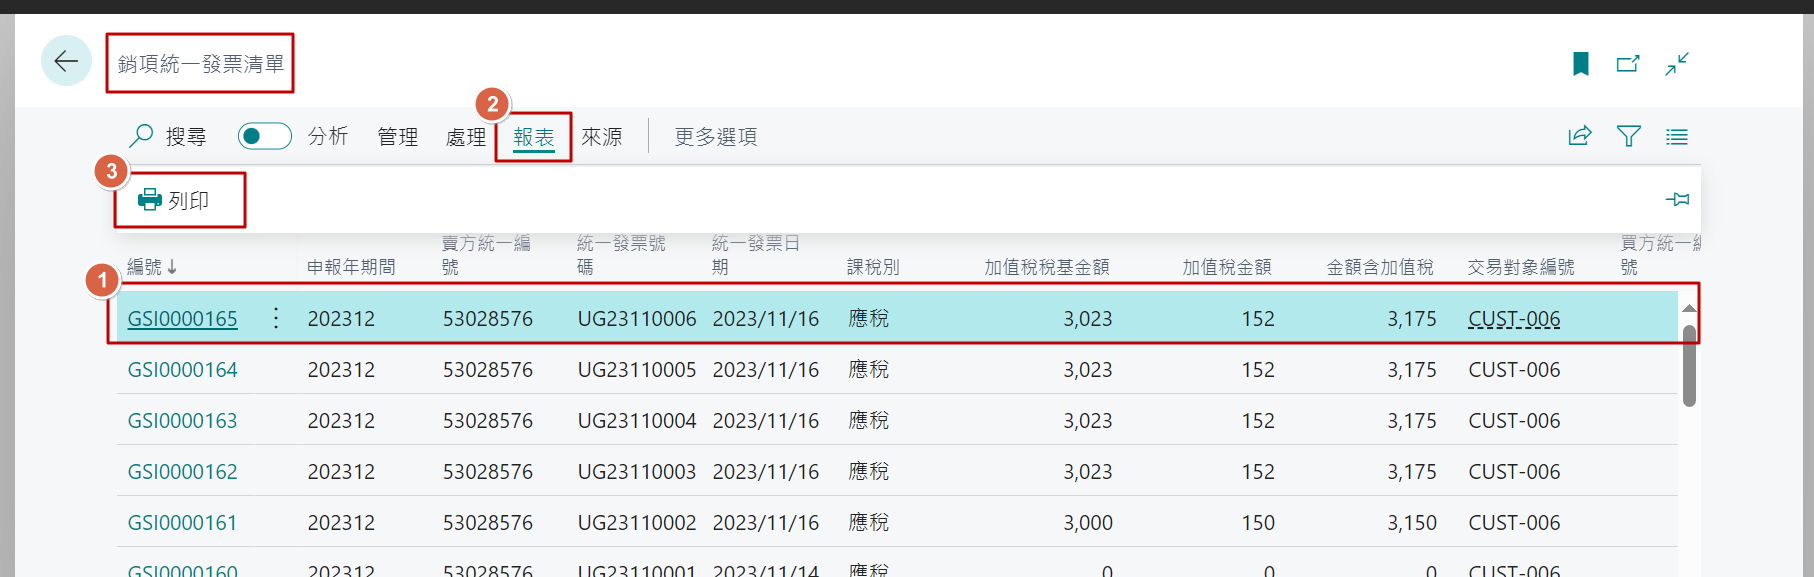Click the scrollbar up arrow of the list
Image resolution: width=1814 pixels, height=577 pixels.
(x=1689, y=308)
